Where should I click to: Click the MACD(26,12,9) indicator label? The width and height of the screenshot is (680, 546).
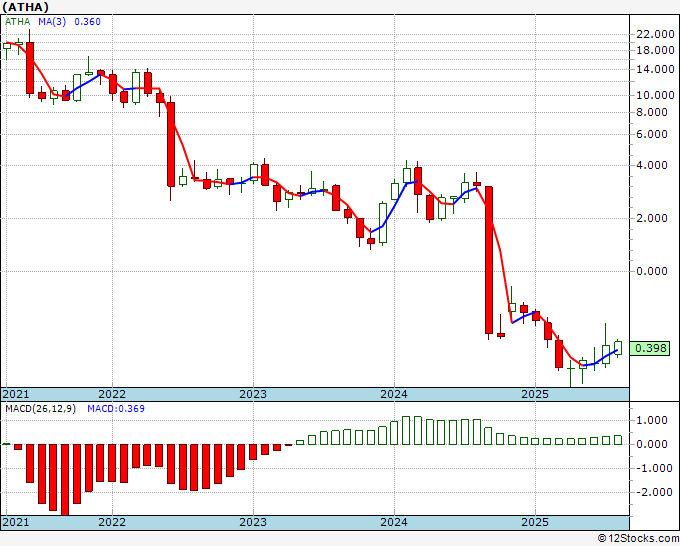point(40,409)
